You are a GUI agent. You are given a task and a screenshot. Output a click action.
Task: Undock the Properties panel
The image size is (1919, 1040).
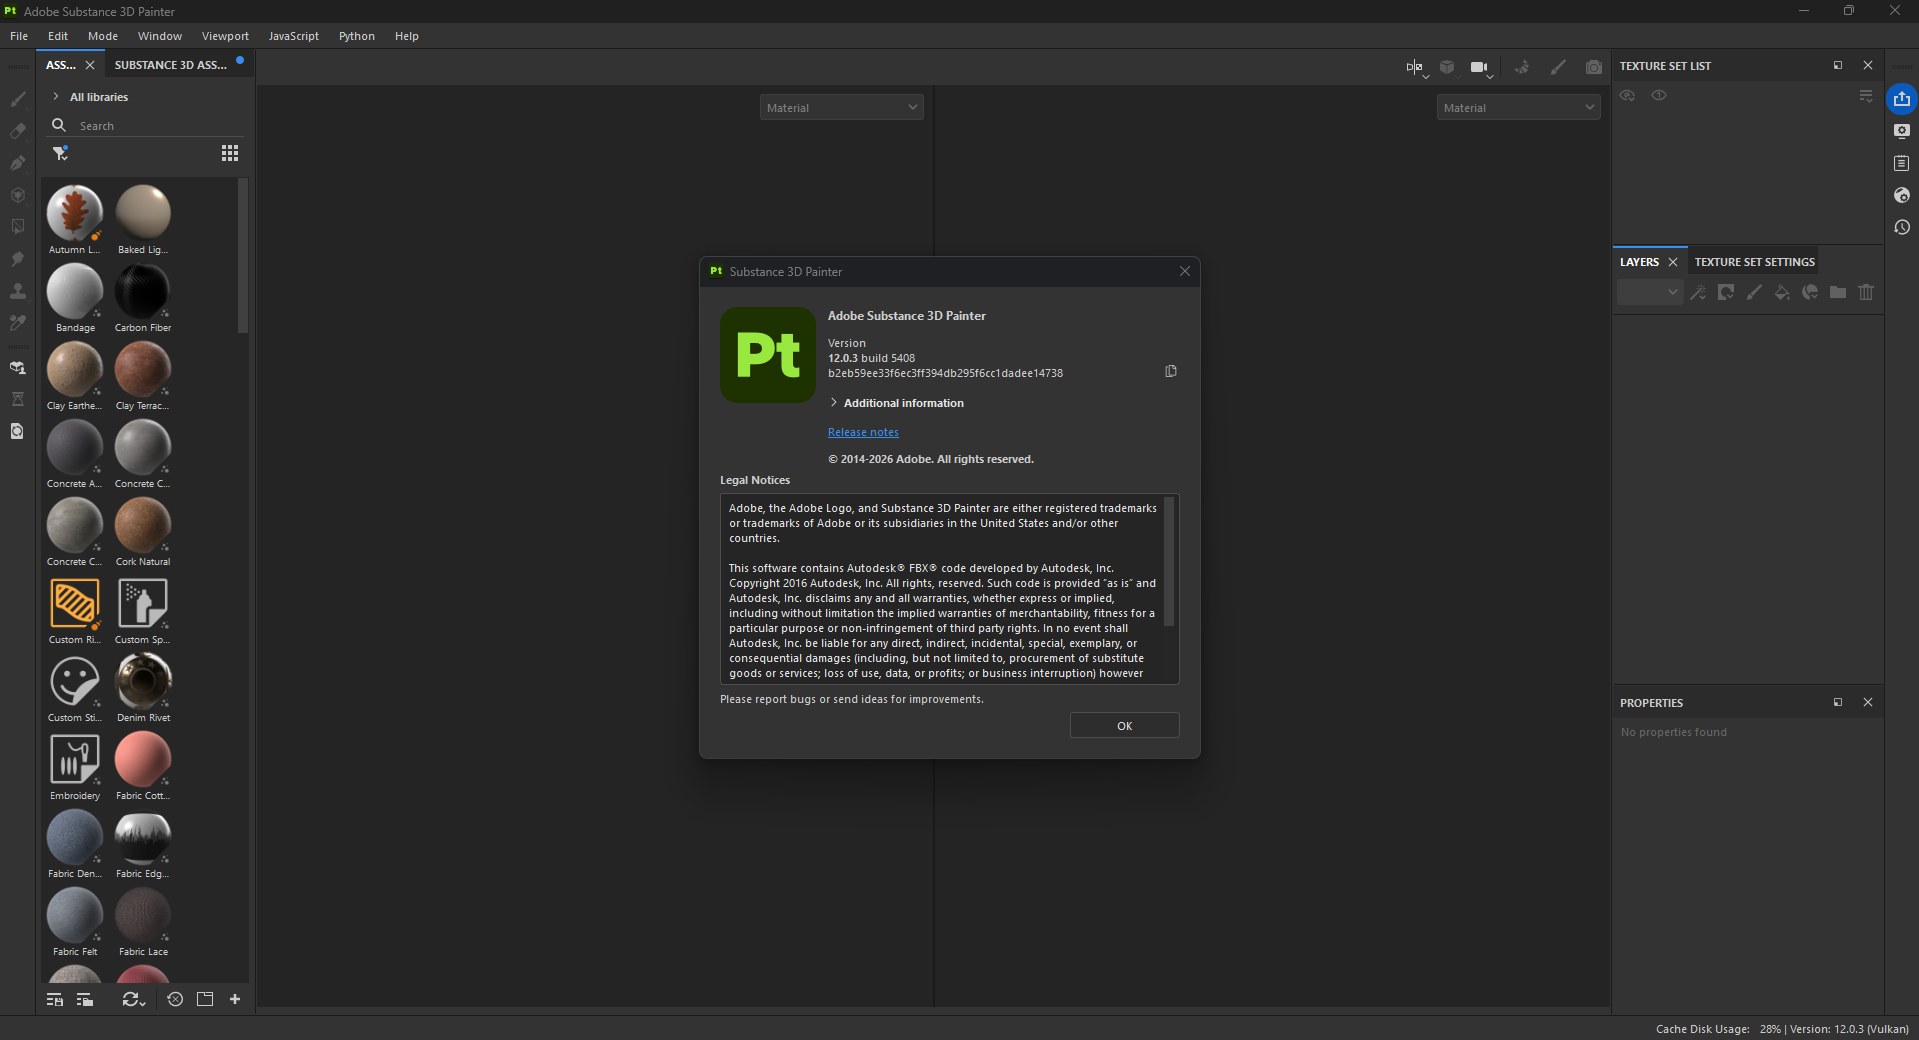point(1838,702)
